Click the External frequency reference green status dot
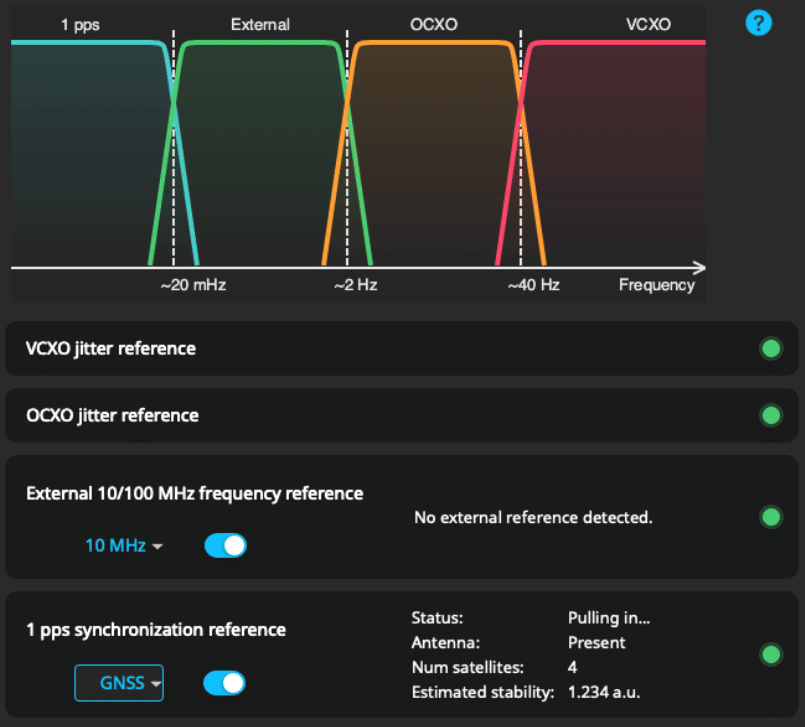 click(x=770, y=517)
